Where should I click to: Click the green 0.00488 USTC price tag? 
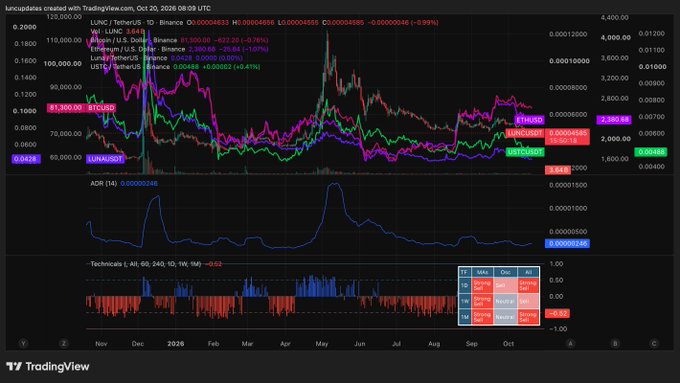coord(651,152)
